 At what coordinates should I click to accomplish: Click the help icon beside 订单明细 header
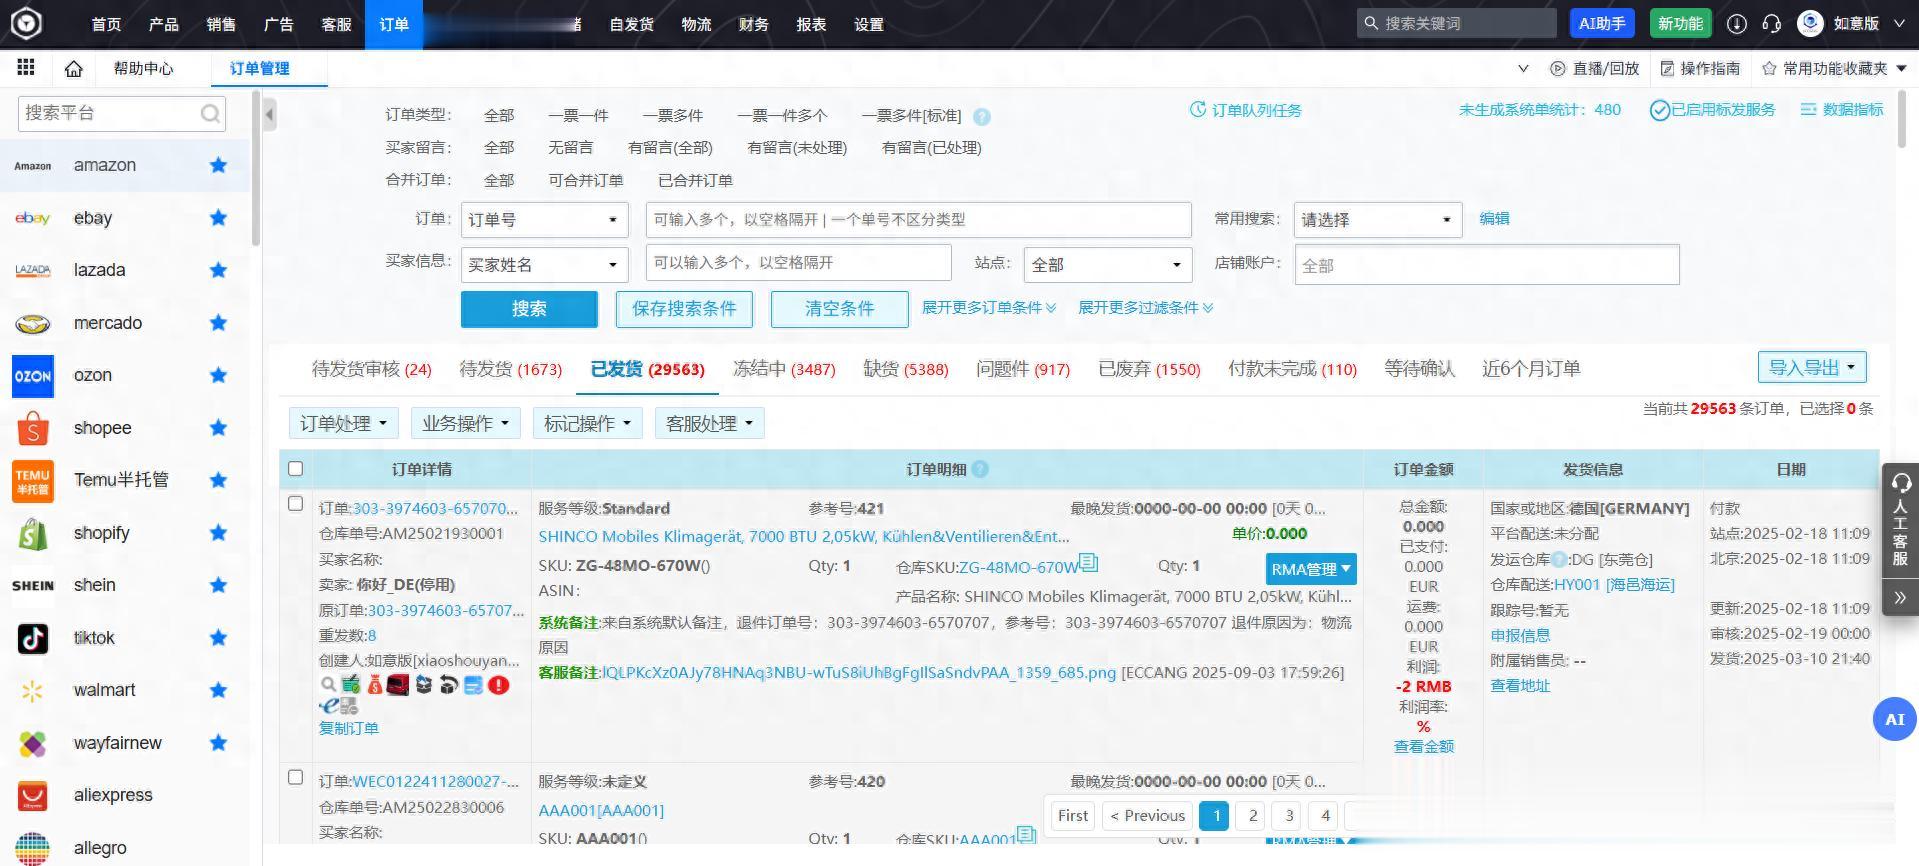(980, 469)
